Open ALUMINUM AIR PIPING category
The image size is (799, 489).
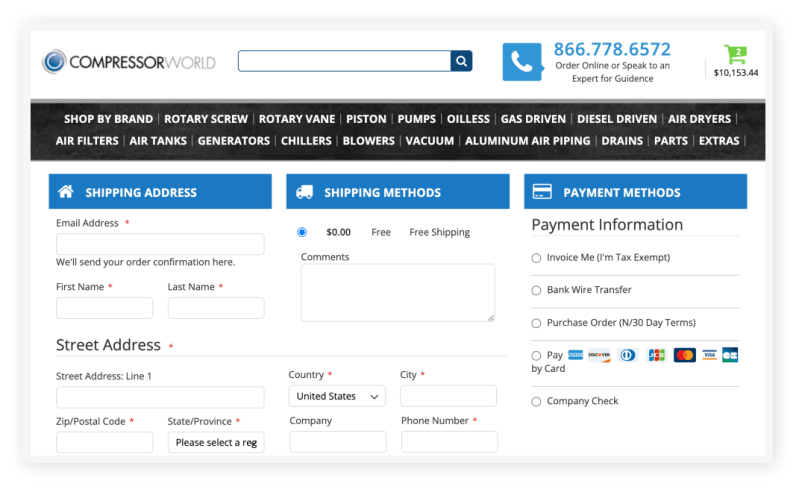(x=527, y=141)
